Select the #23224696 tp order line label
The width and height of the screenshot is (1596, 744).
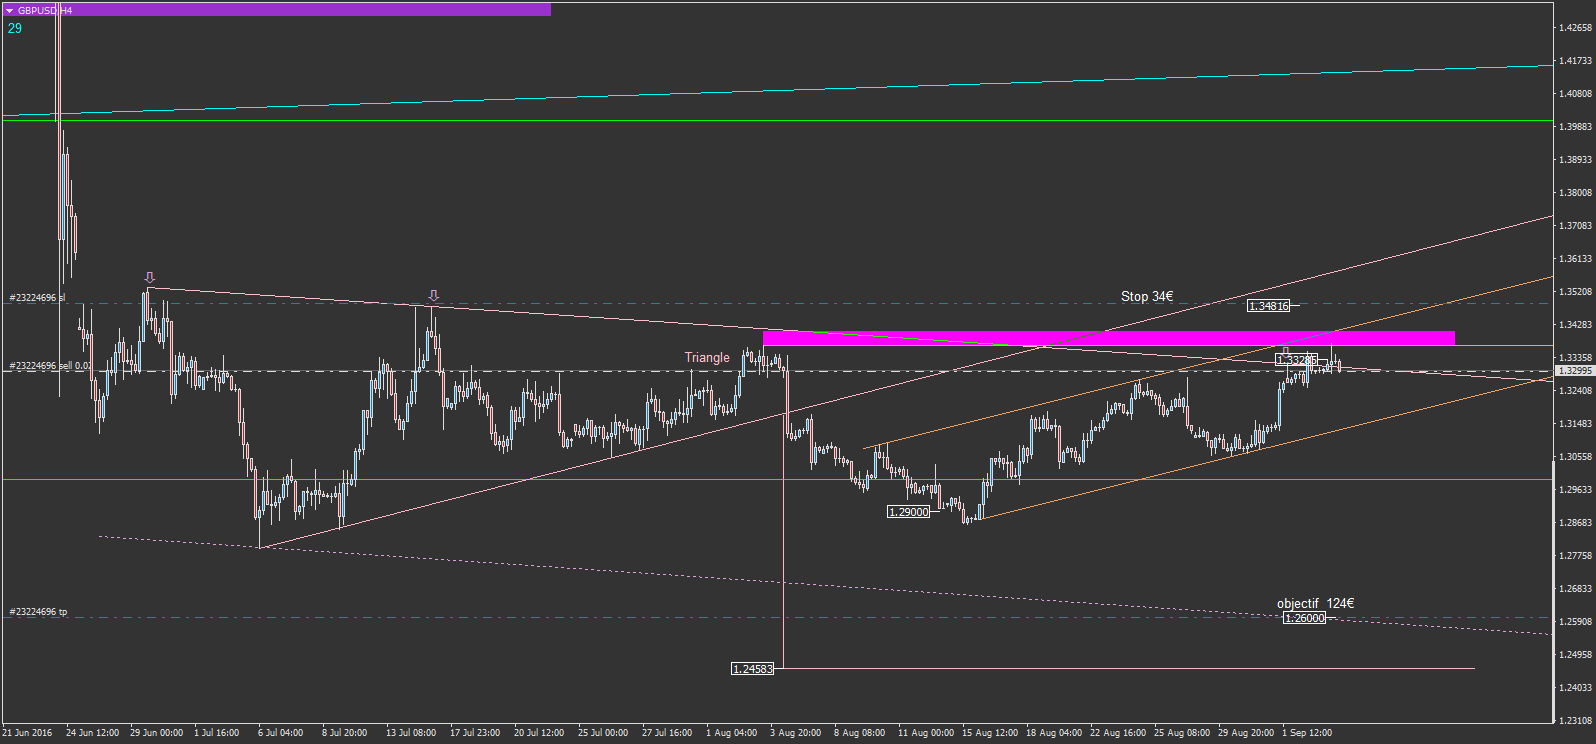[x=38, y=612]
